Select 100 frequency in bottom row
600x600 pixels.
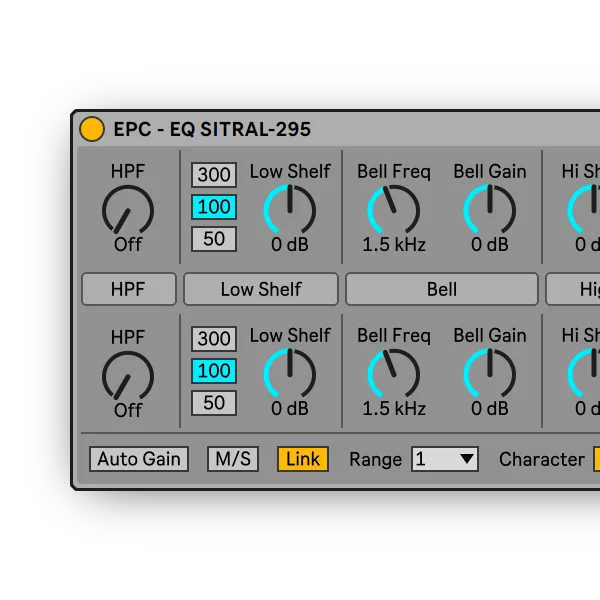[214, 371]
